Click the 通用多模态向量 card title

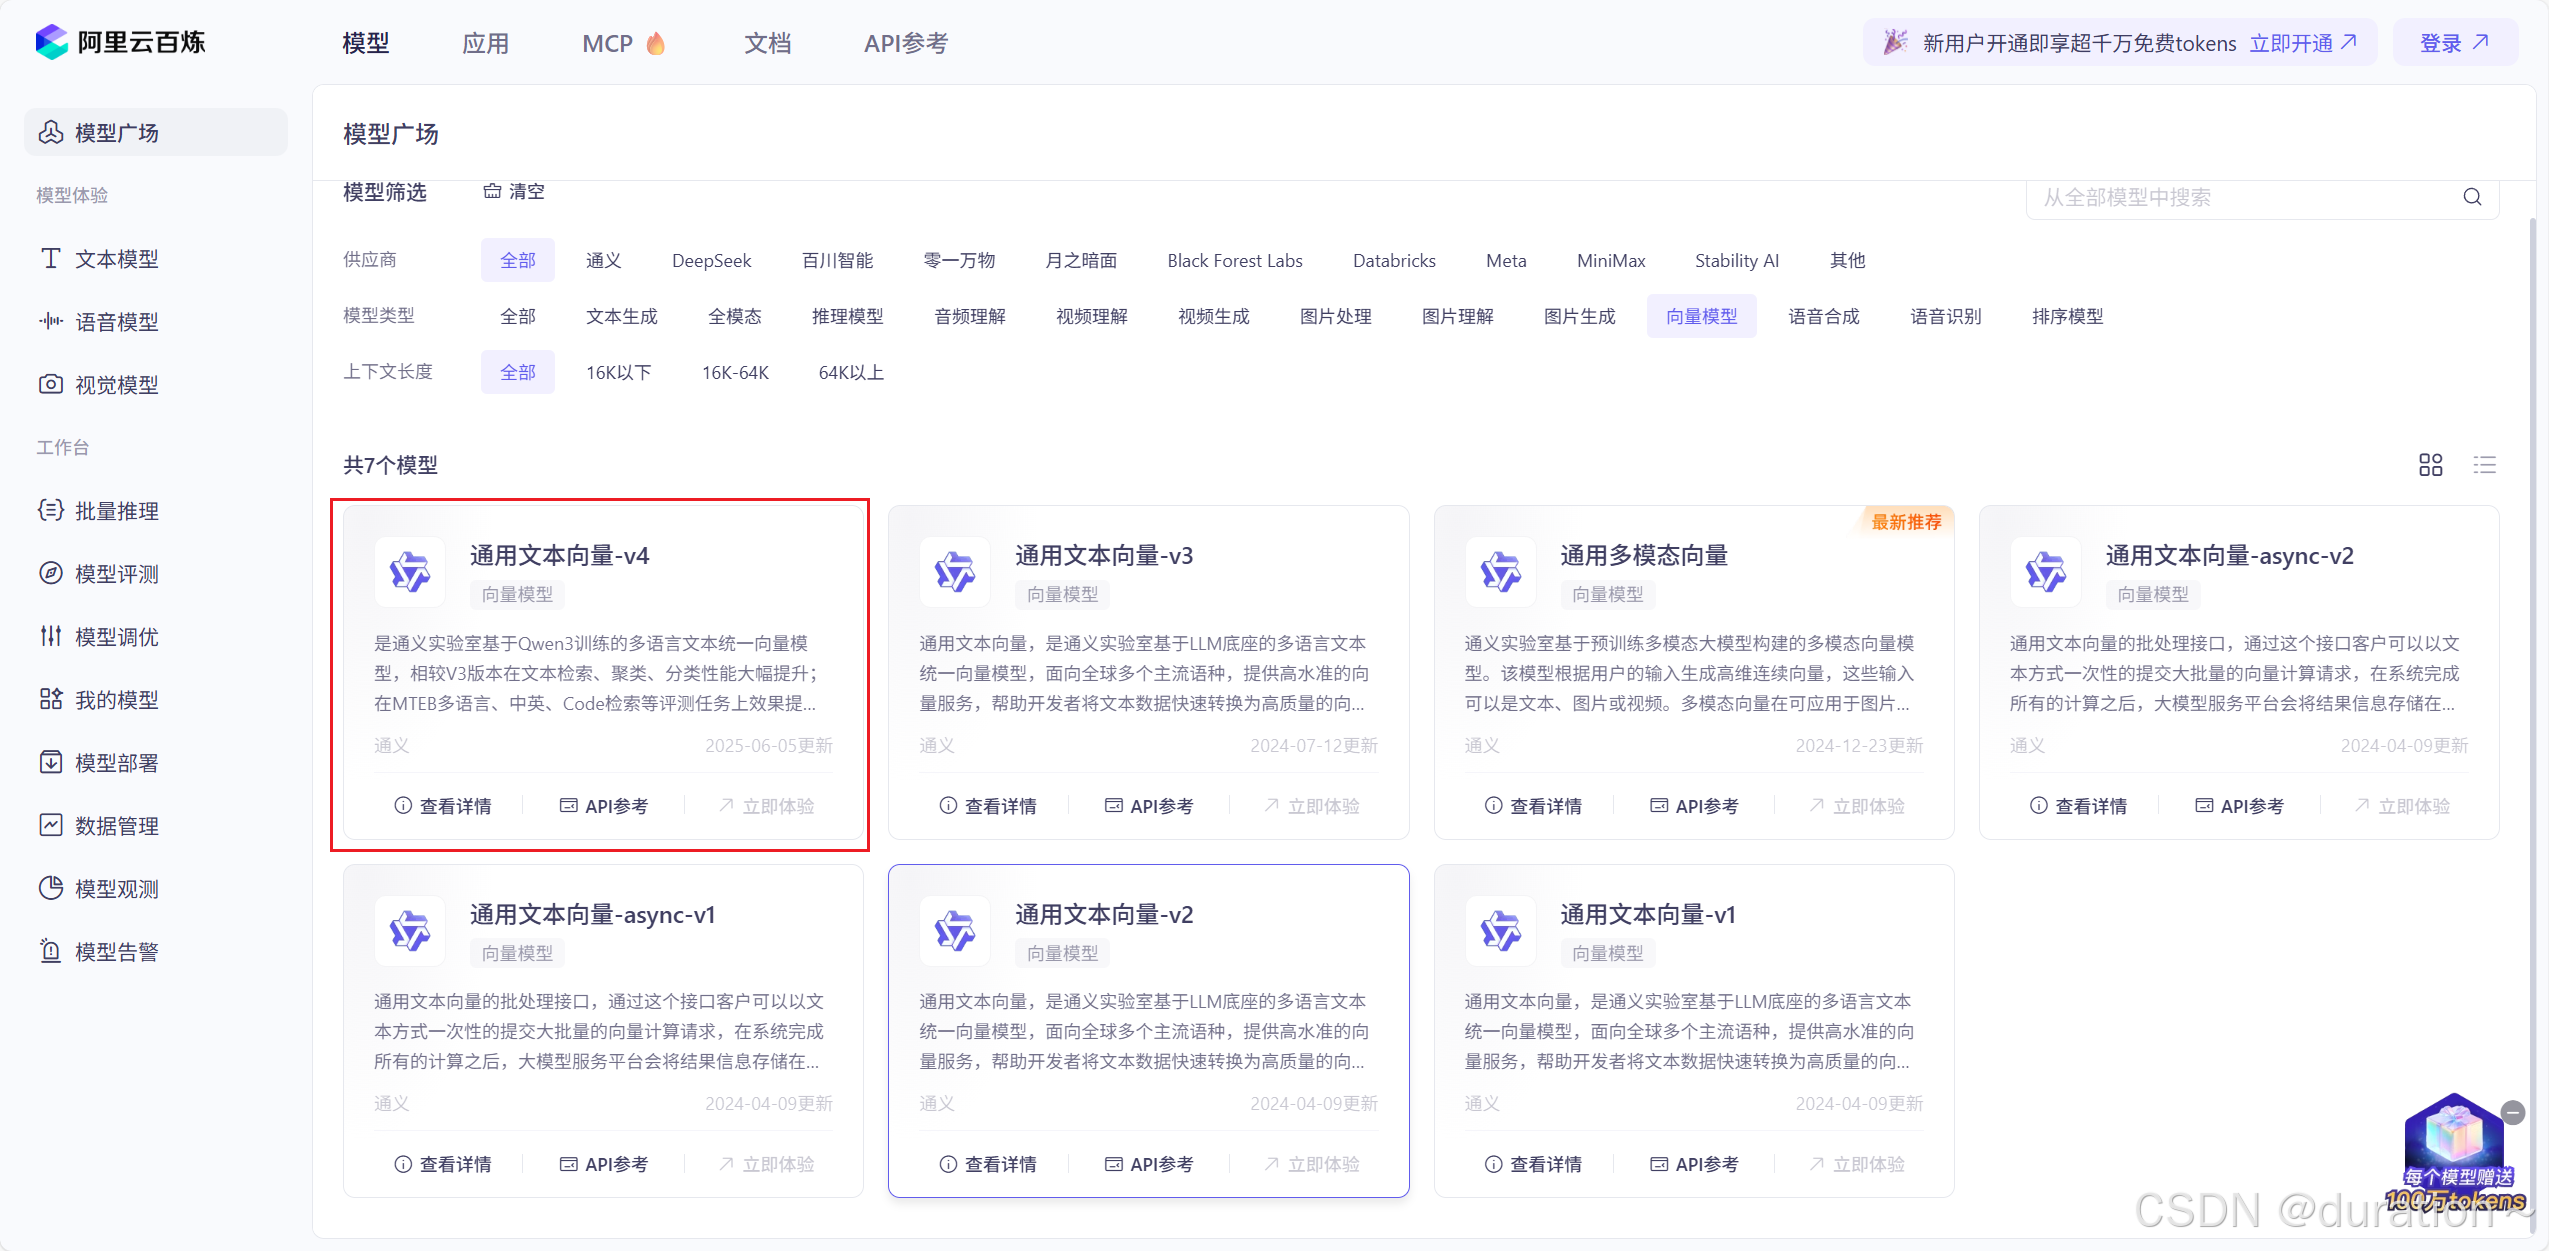[1644, 555]
